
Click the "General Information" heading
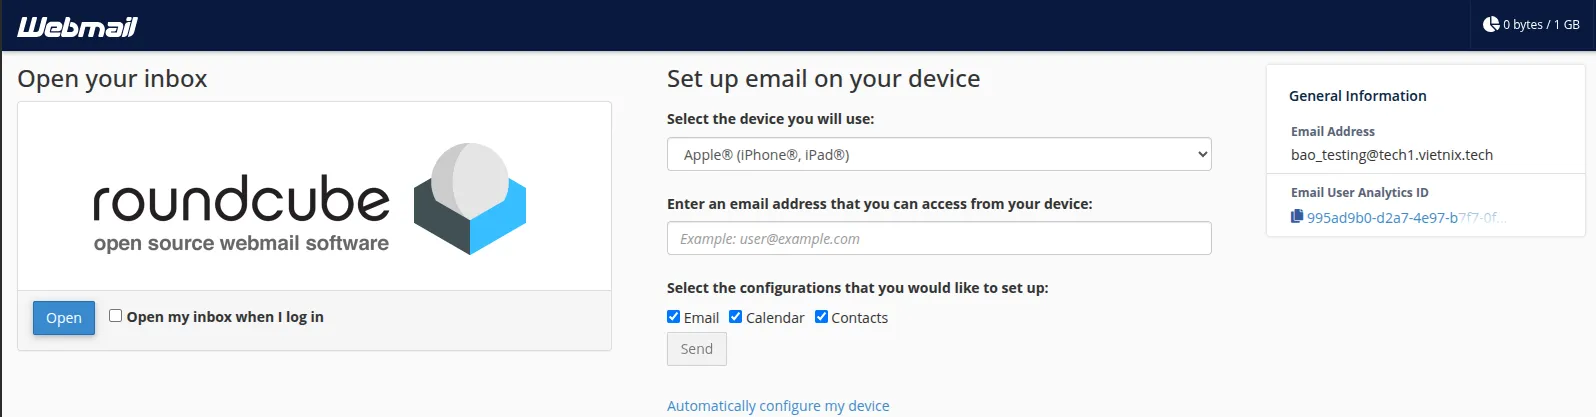pyautogui.click(x=1357, y=96)
